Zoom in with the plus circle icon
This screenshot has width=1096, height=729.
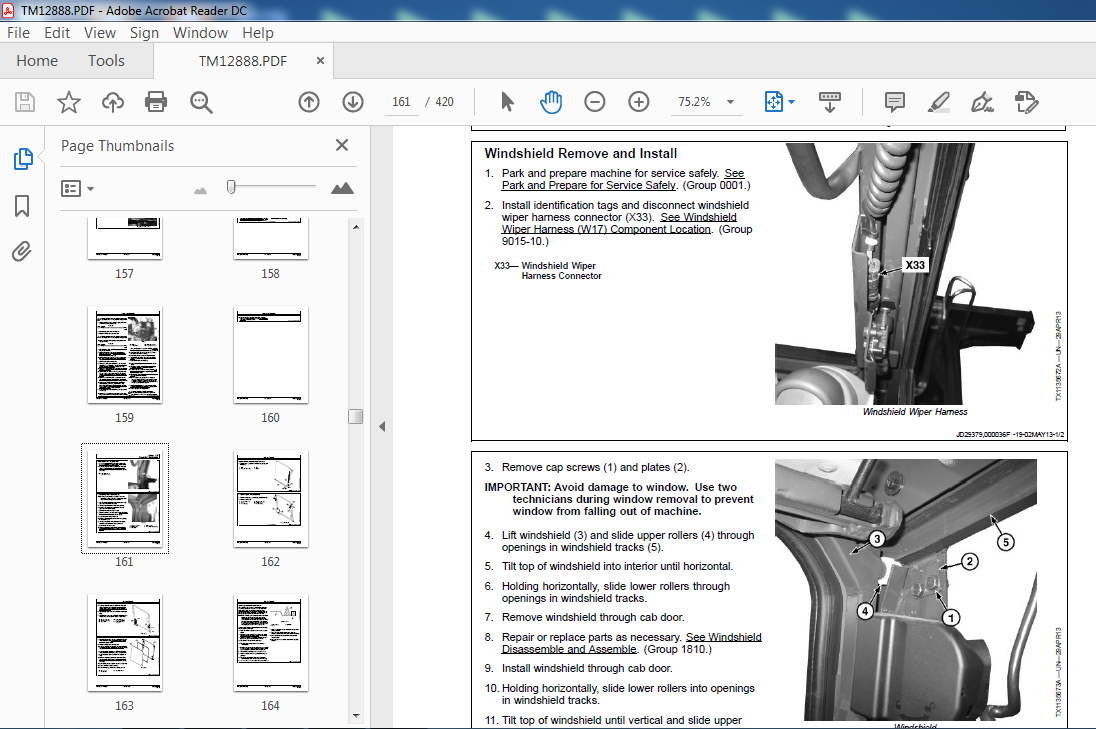click(639, 102)
